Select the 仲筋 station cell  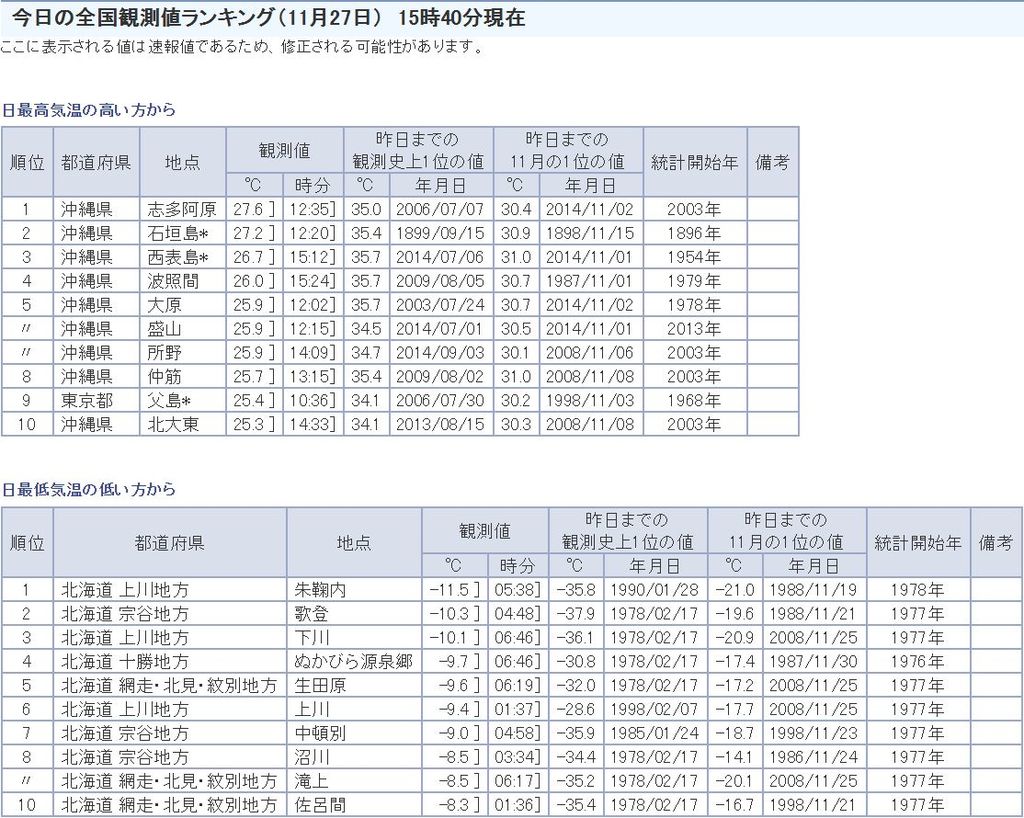coord(183,376)
